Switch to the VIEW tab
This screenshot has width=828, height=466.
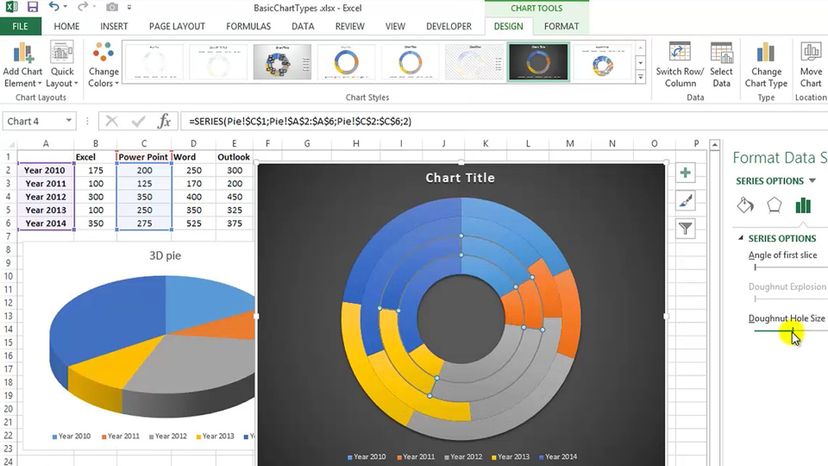[x=395, y=26]
